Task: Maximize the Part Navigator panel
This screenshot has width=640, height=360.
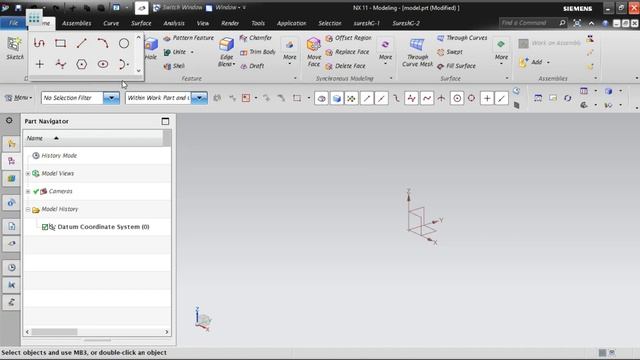Action: pyautogui.click(x=165, y=121)
